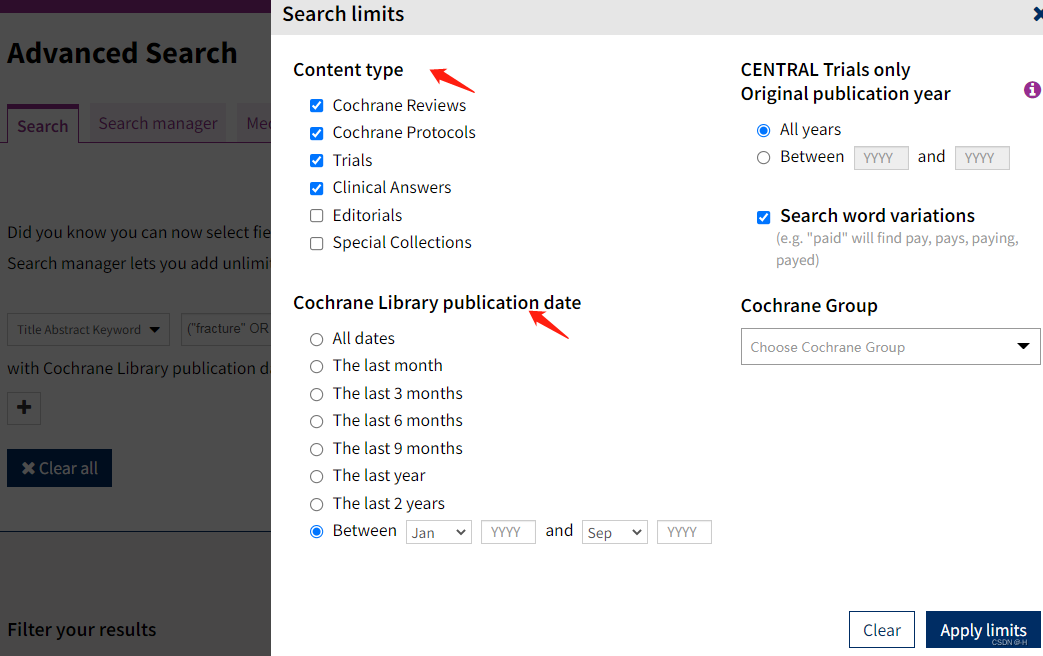This screenshot has width=1043, height=656.
Task: Select the CENTRAL Trials Between years radio button
Action: [x=764, y=158]
